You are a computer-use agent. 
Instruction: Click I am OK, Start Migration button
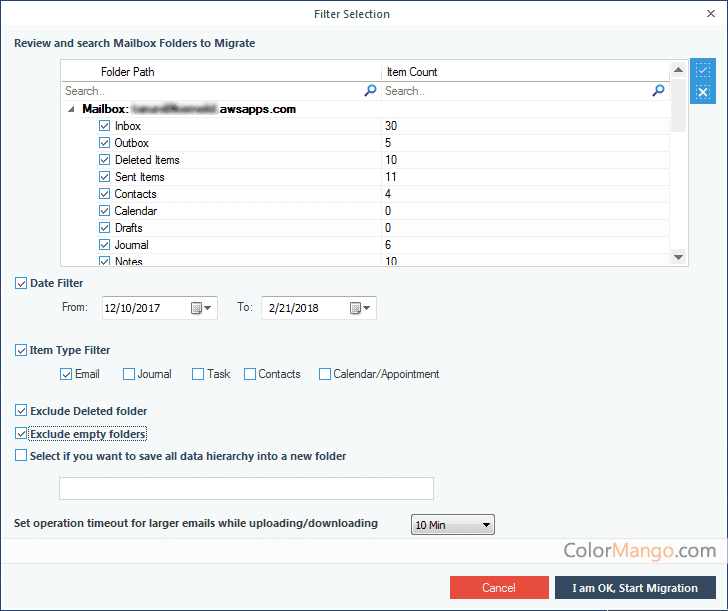pyautogui.click(x=635, y=588)
